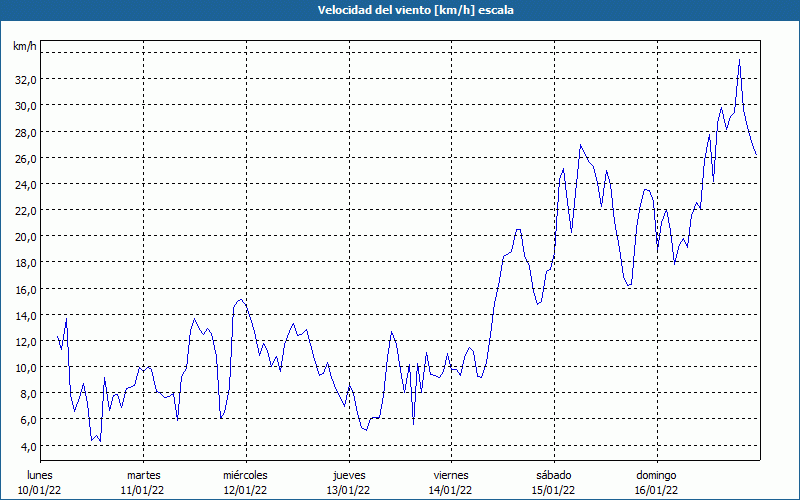Image resolution: width=800 pixels, height=500 pixels.
Task: Click the '13/01/22' date label
Action: (348, 490)
